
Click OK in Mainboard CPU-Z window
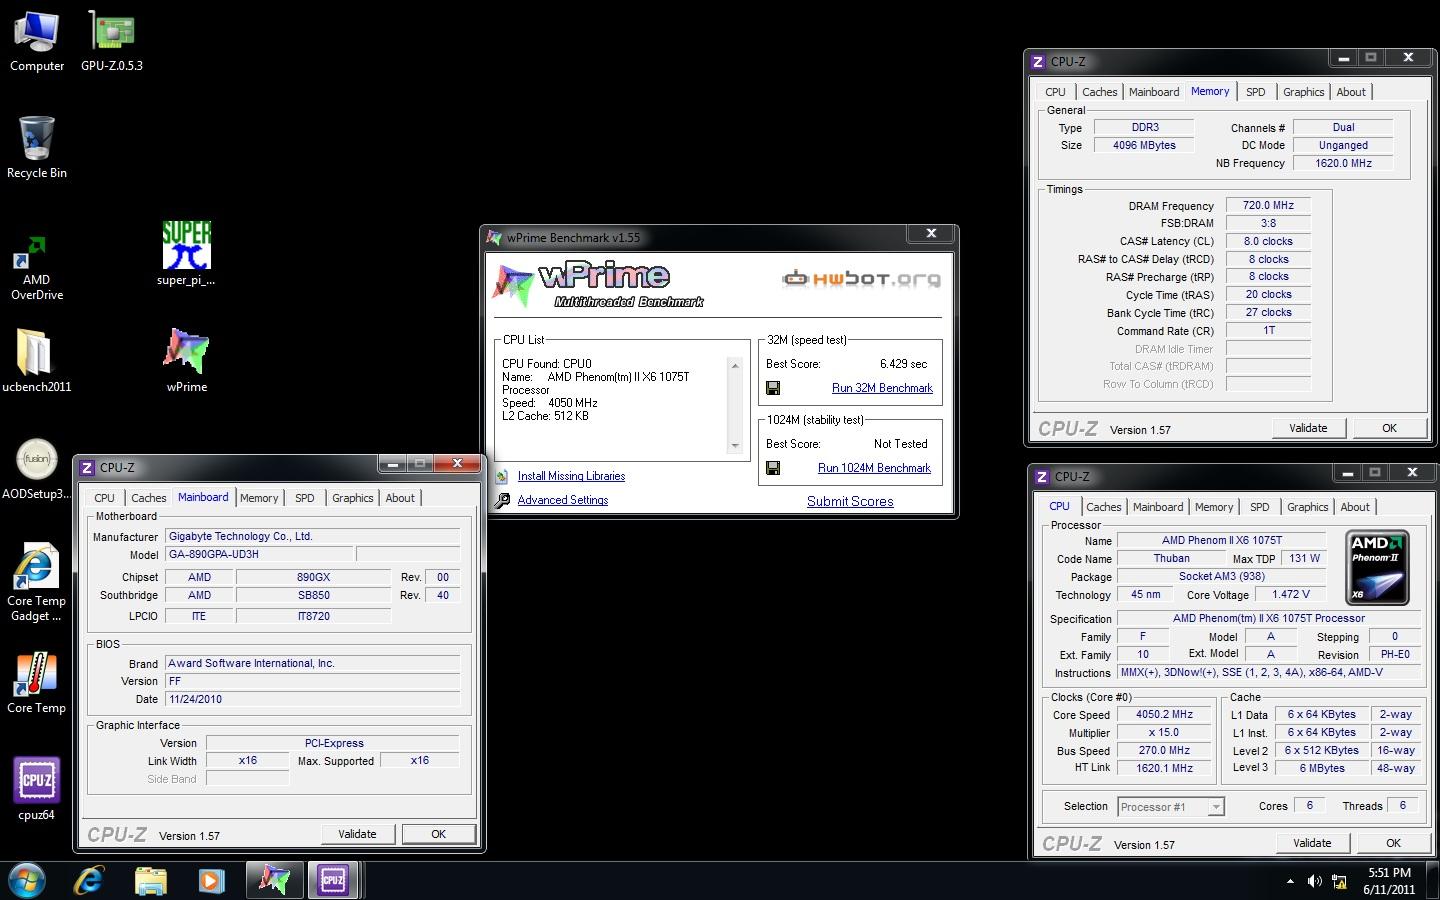click(x=438, y=834)
